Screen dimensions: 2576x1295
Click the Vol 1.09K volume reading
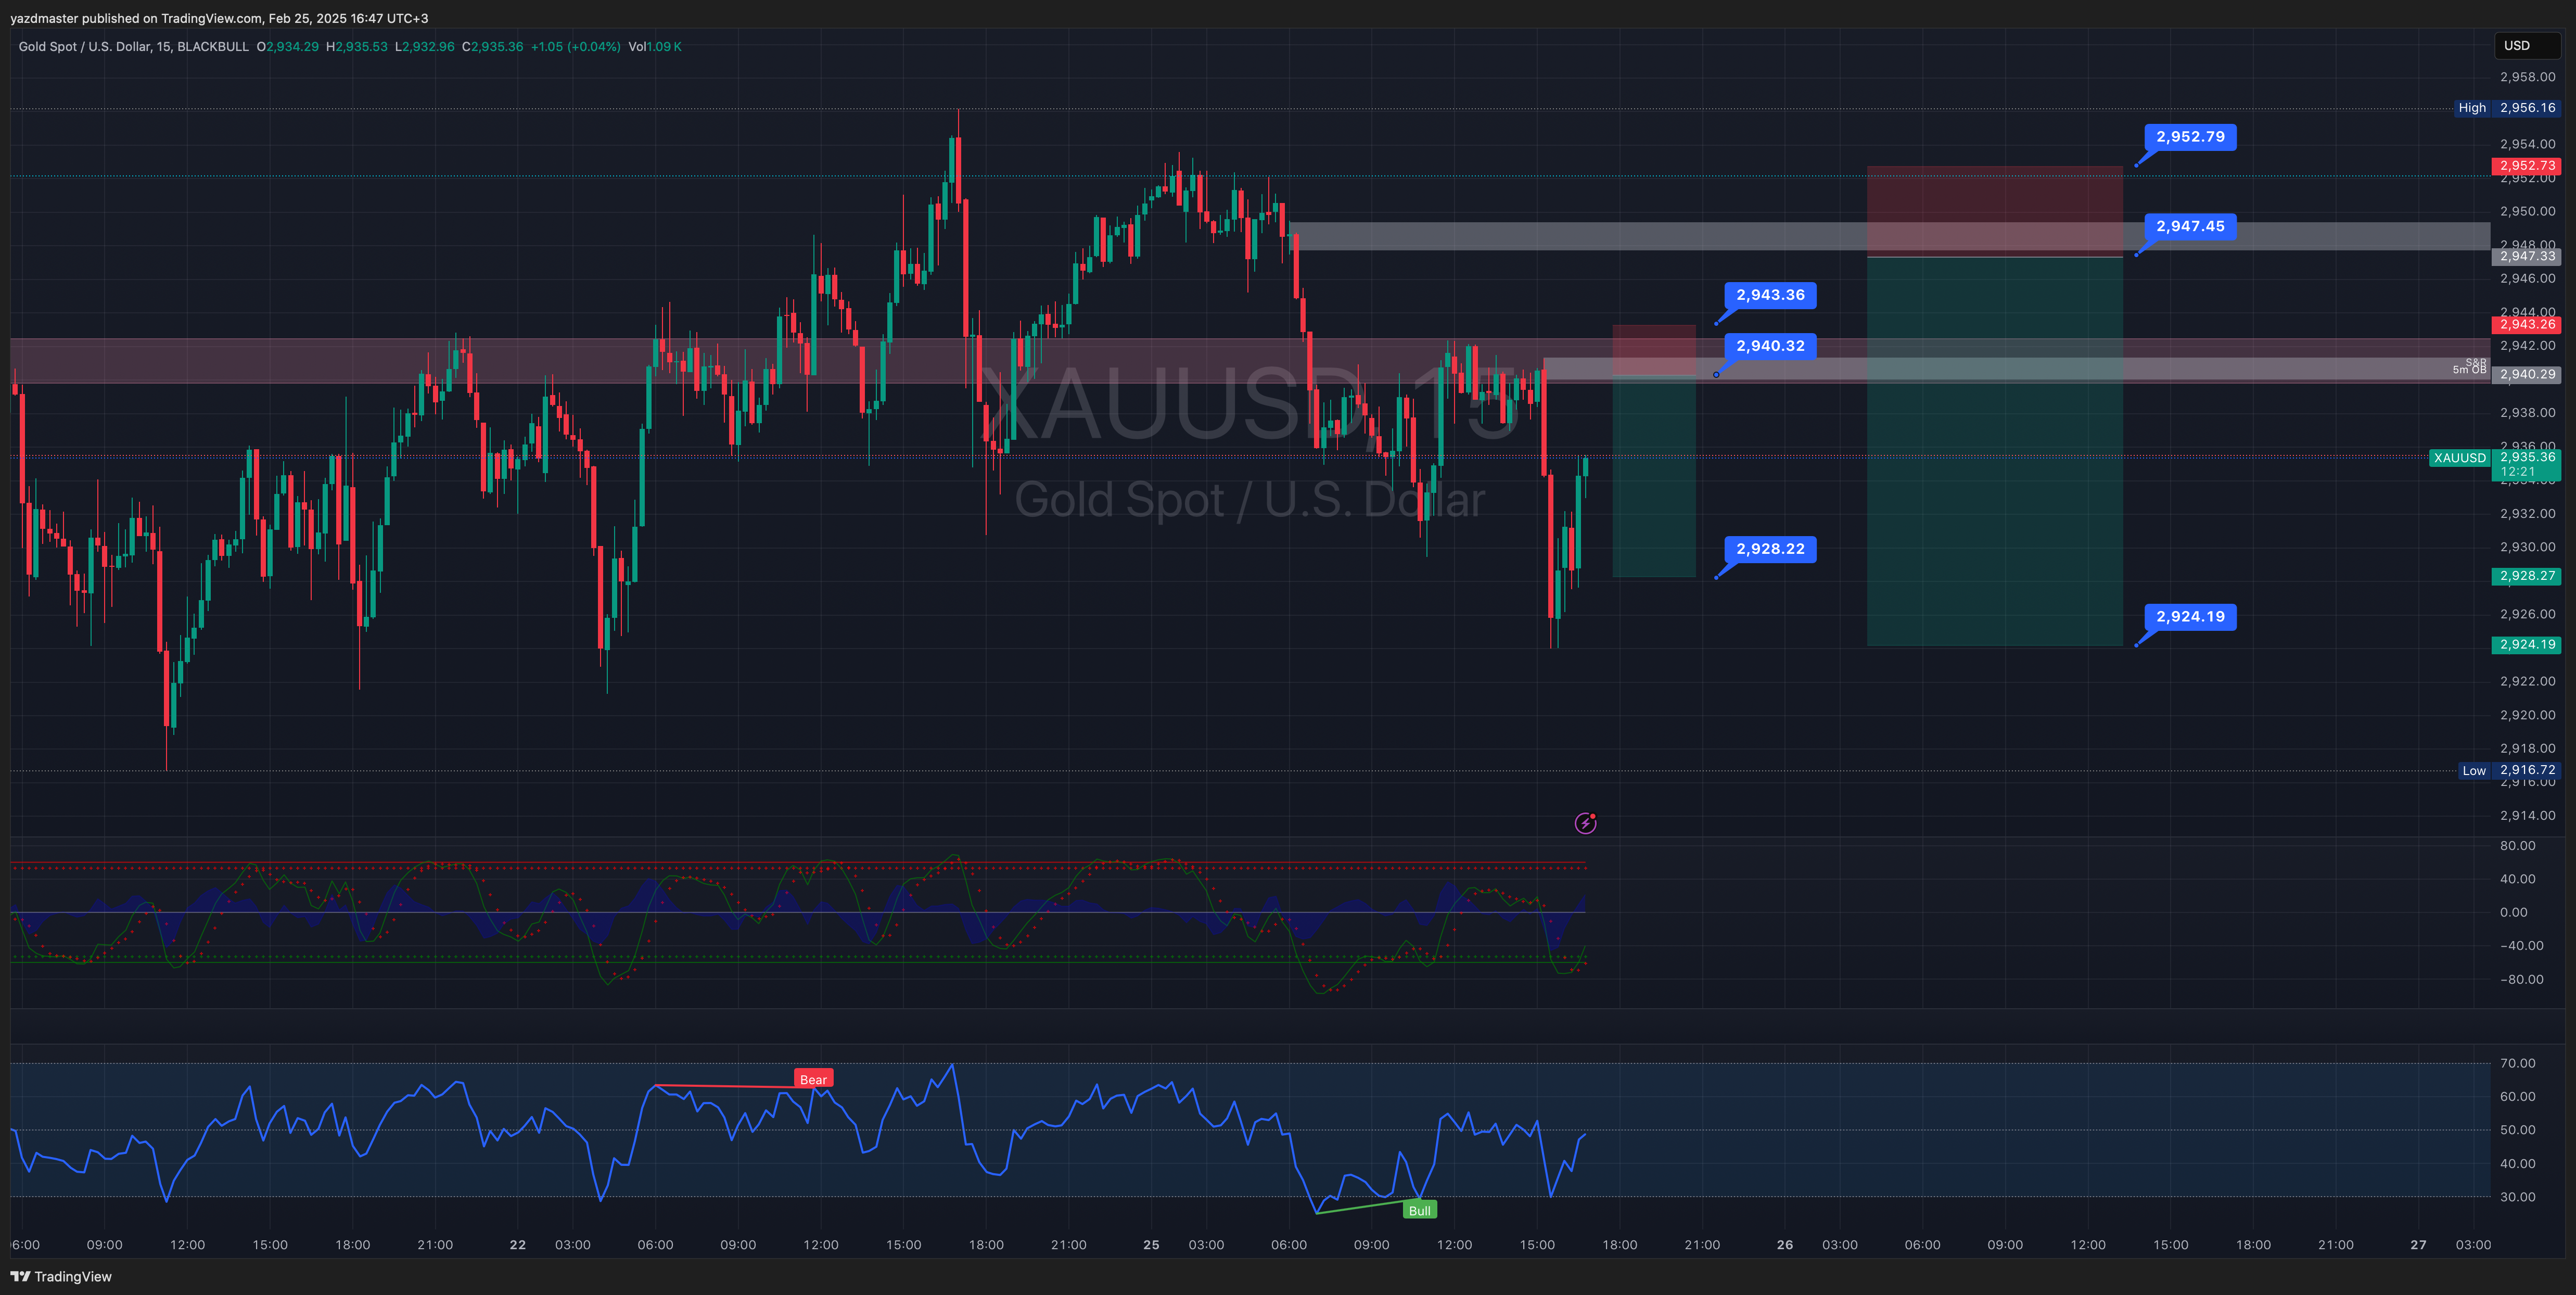pyautogui.click(x=655, y=46)
